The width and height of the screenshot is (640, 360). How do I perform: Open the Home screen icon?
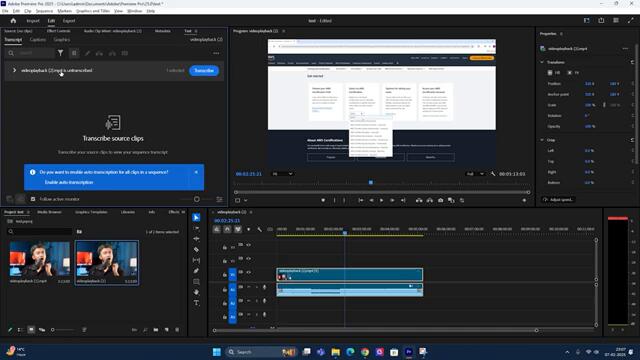pyautogui.click(x=13, y=20)
